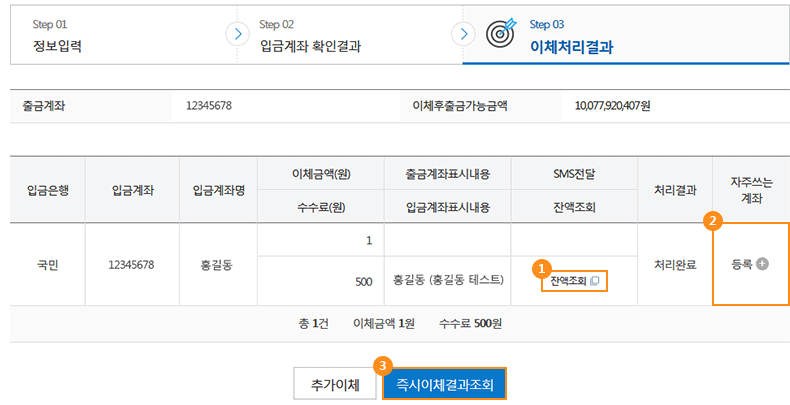The height and width of the screenshot is (405, 790).
Task: Click the SMS전달 header
Action: [x=574, y=174]
